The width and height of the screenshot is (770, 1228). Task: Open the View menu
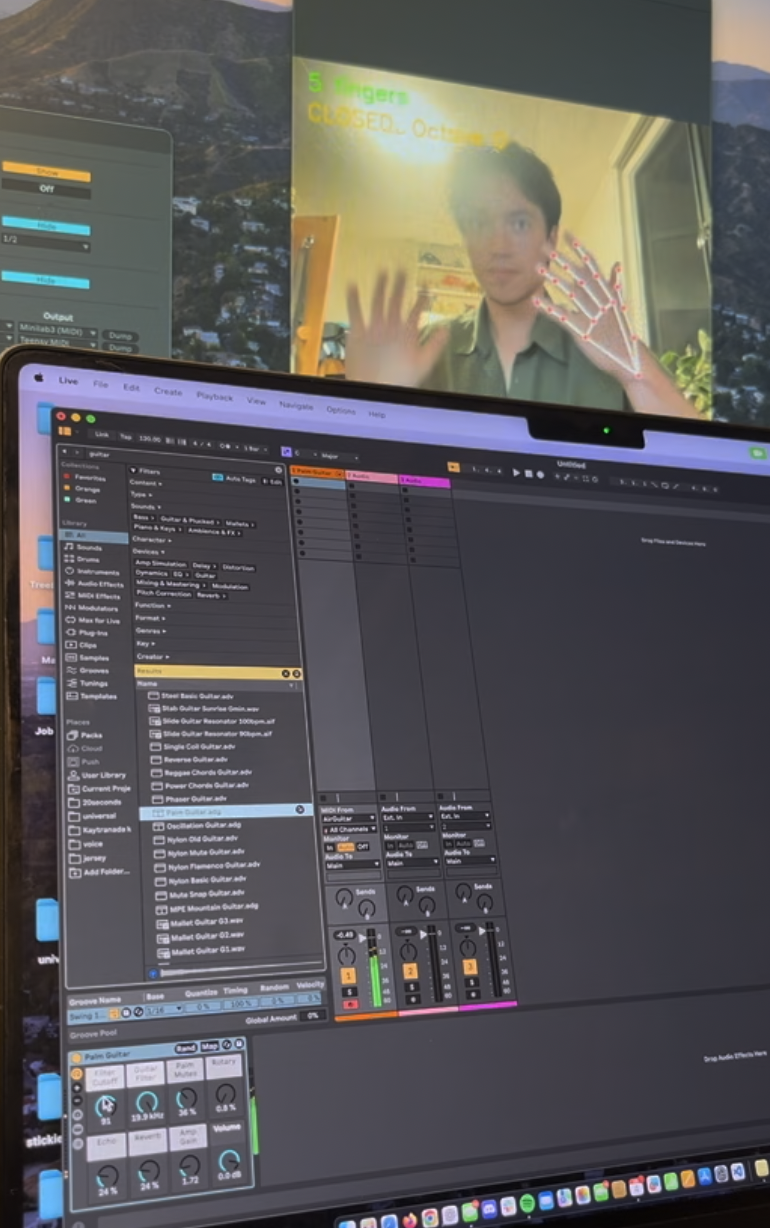click(256, 400)
